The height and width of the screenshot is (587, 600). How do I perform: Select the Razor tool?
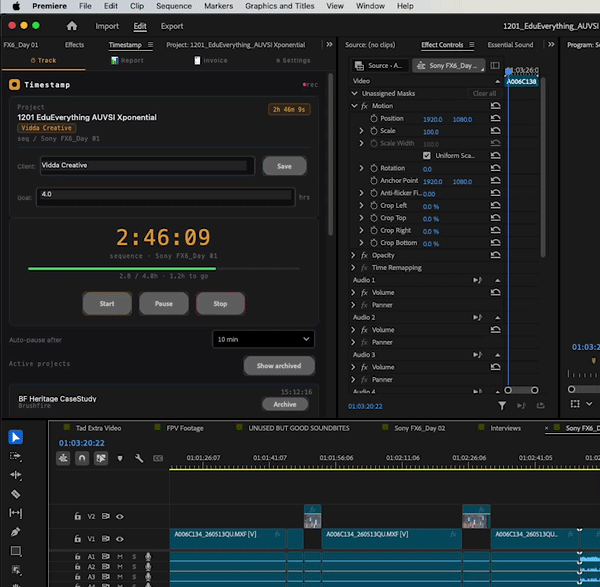coord(16,494)
